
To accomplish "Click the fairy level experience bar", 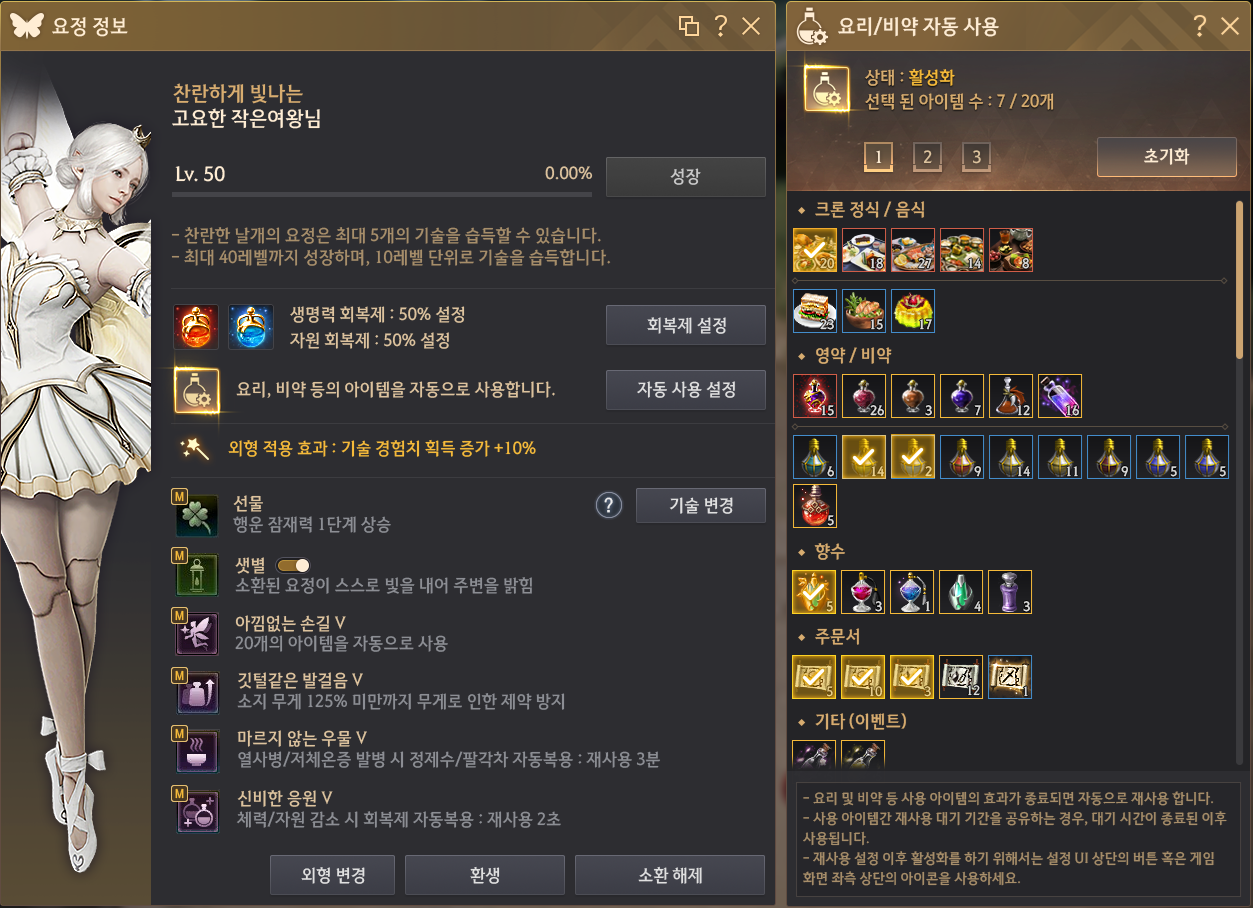I will coord(383,194).
